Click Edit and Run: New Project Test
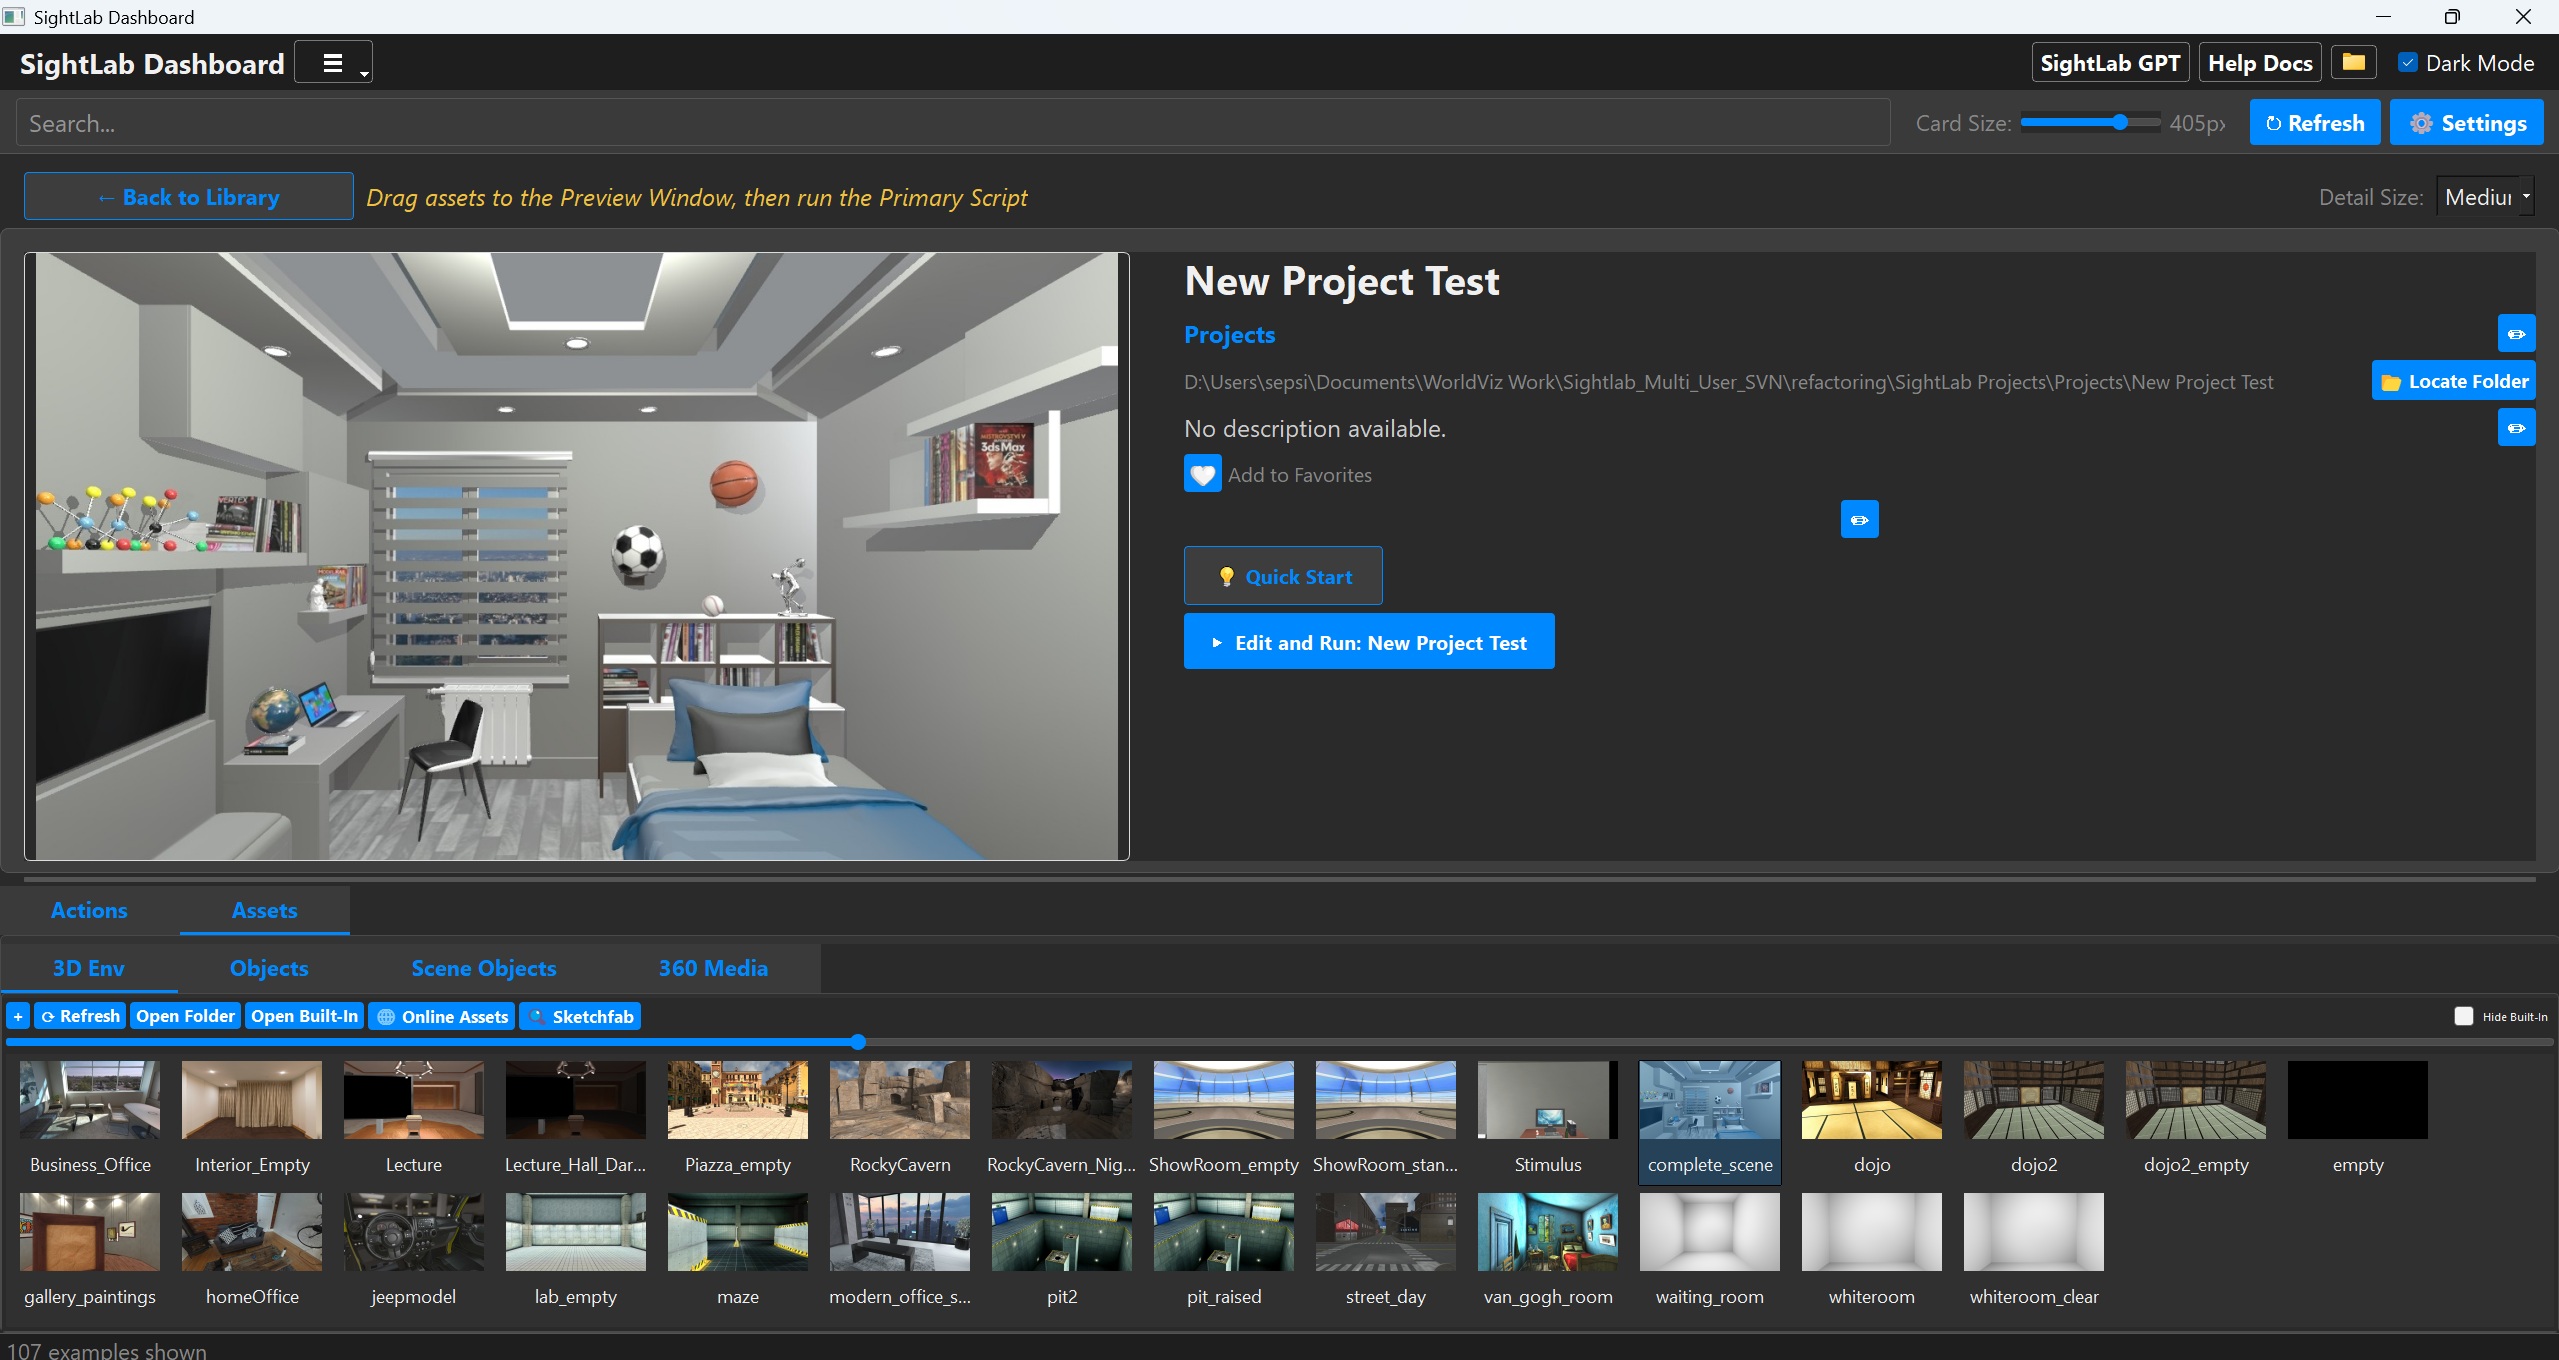Screen dimensions: 2559x1360 pos(1368,642)
